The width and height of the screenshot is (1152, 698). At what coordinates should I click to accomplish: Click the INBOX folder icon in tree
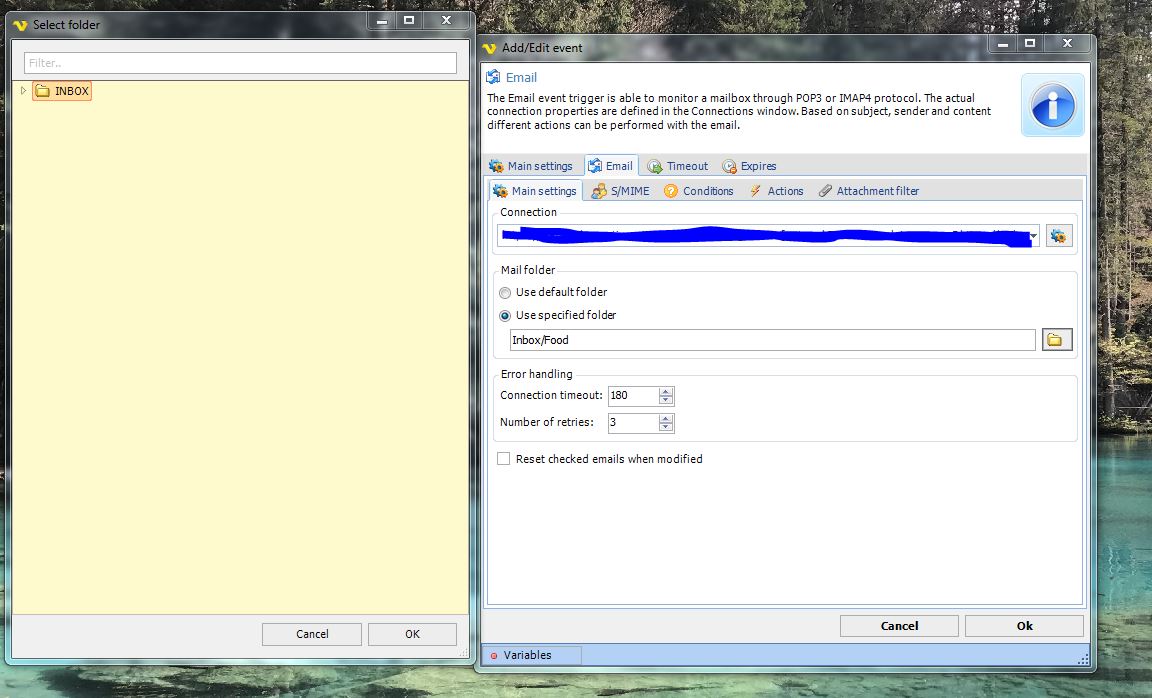(x=42, y=91)
